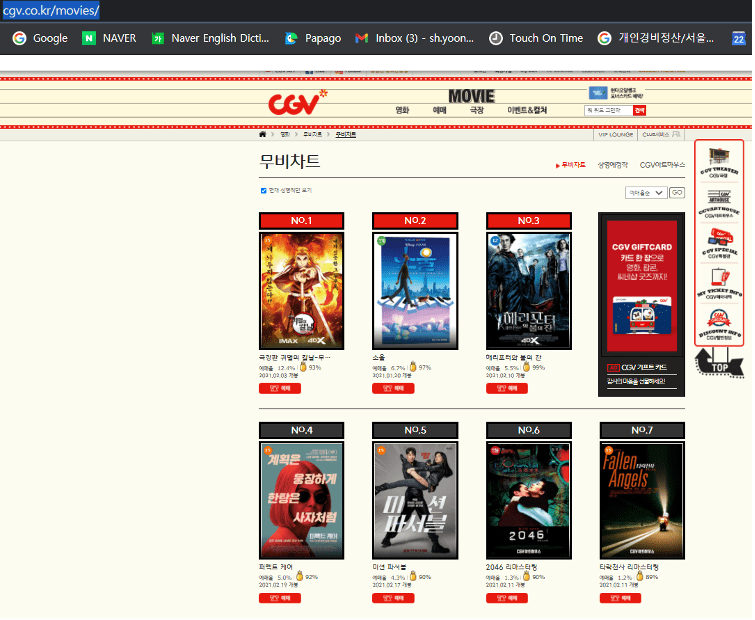Open the 예매 menu
The image size is (755, 620).
click(x=439, y=110)
